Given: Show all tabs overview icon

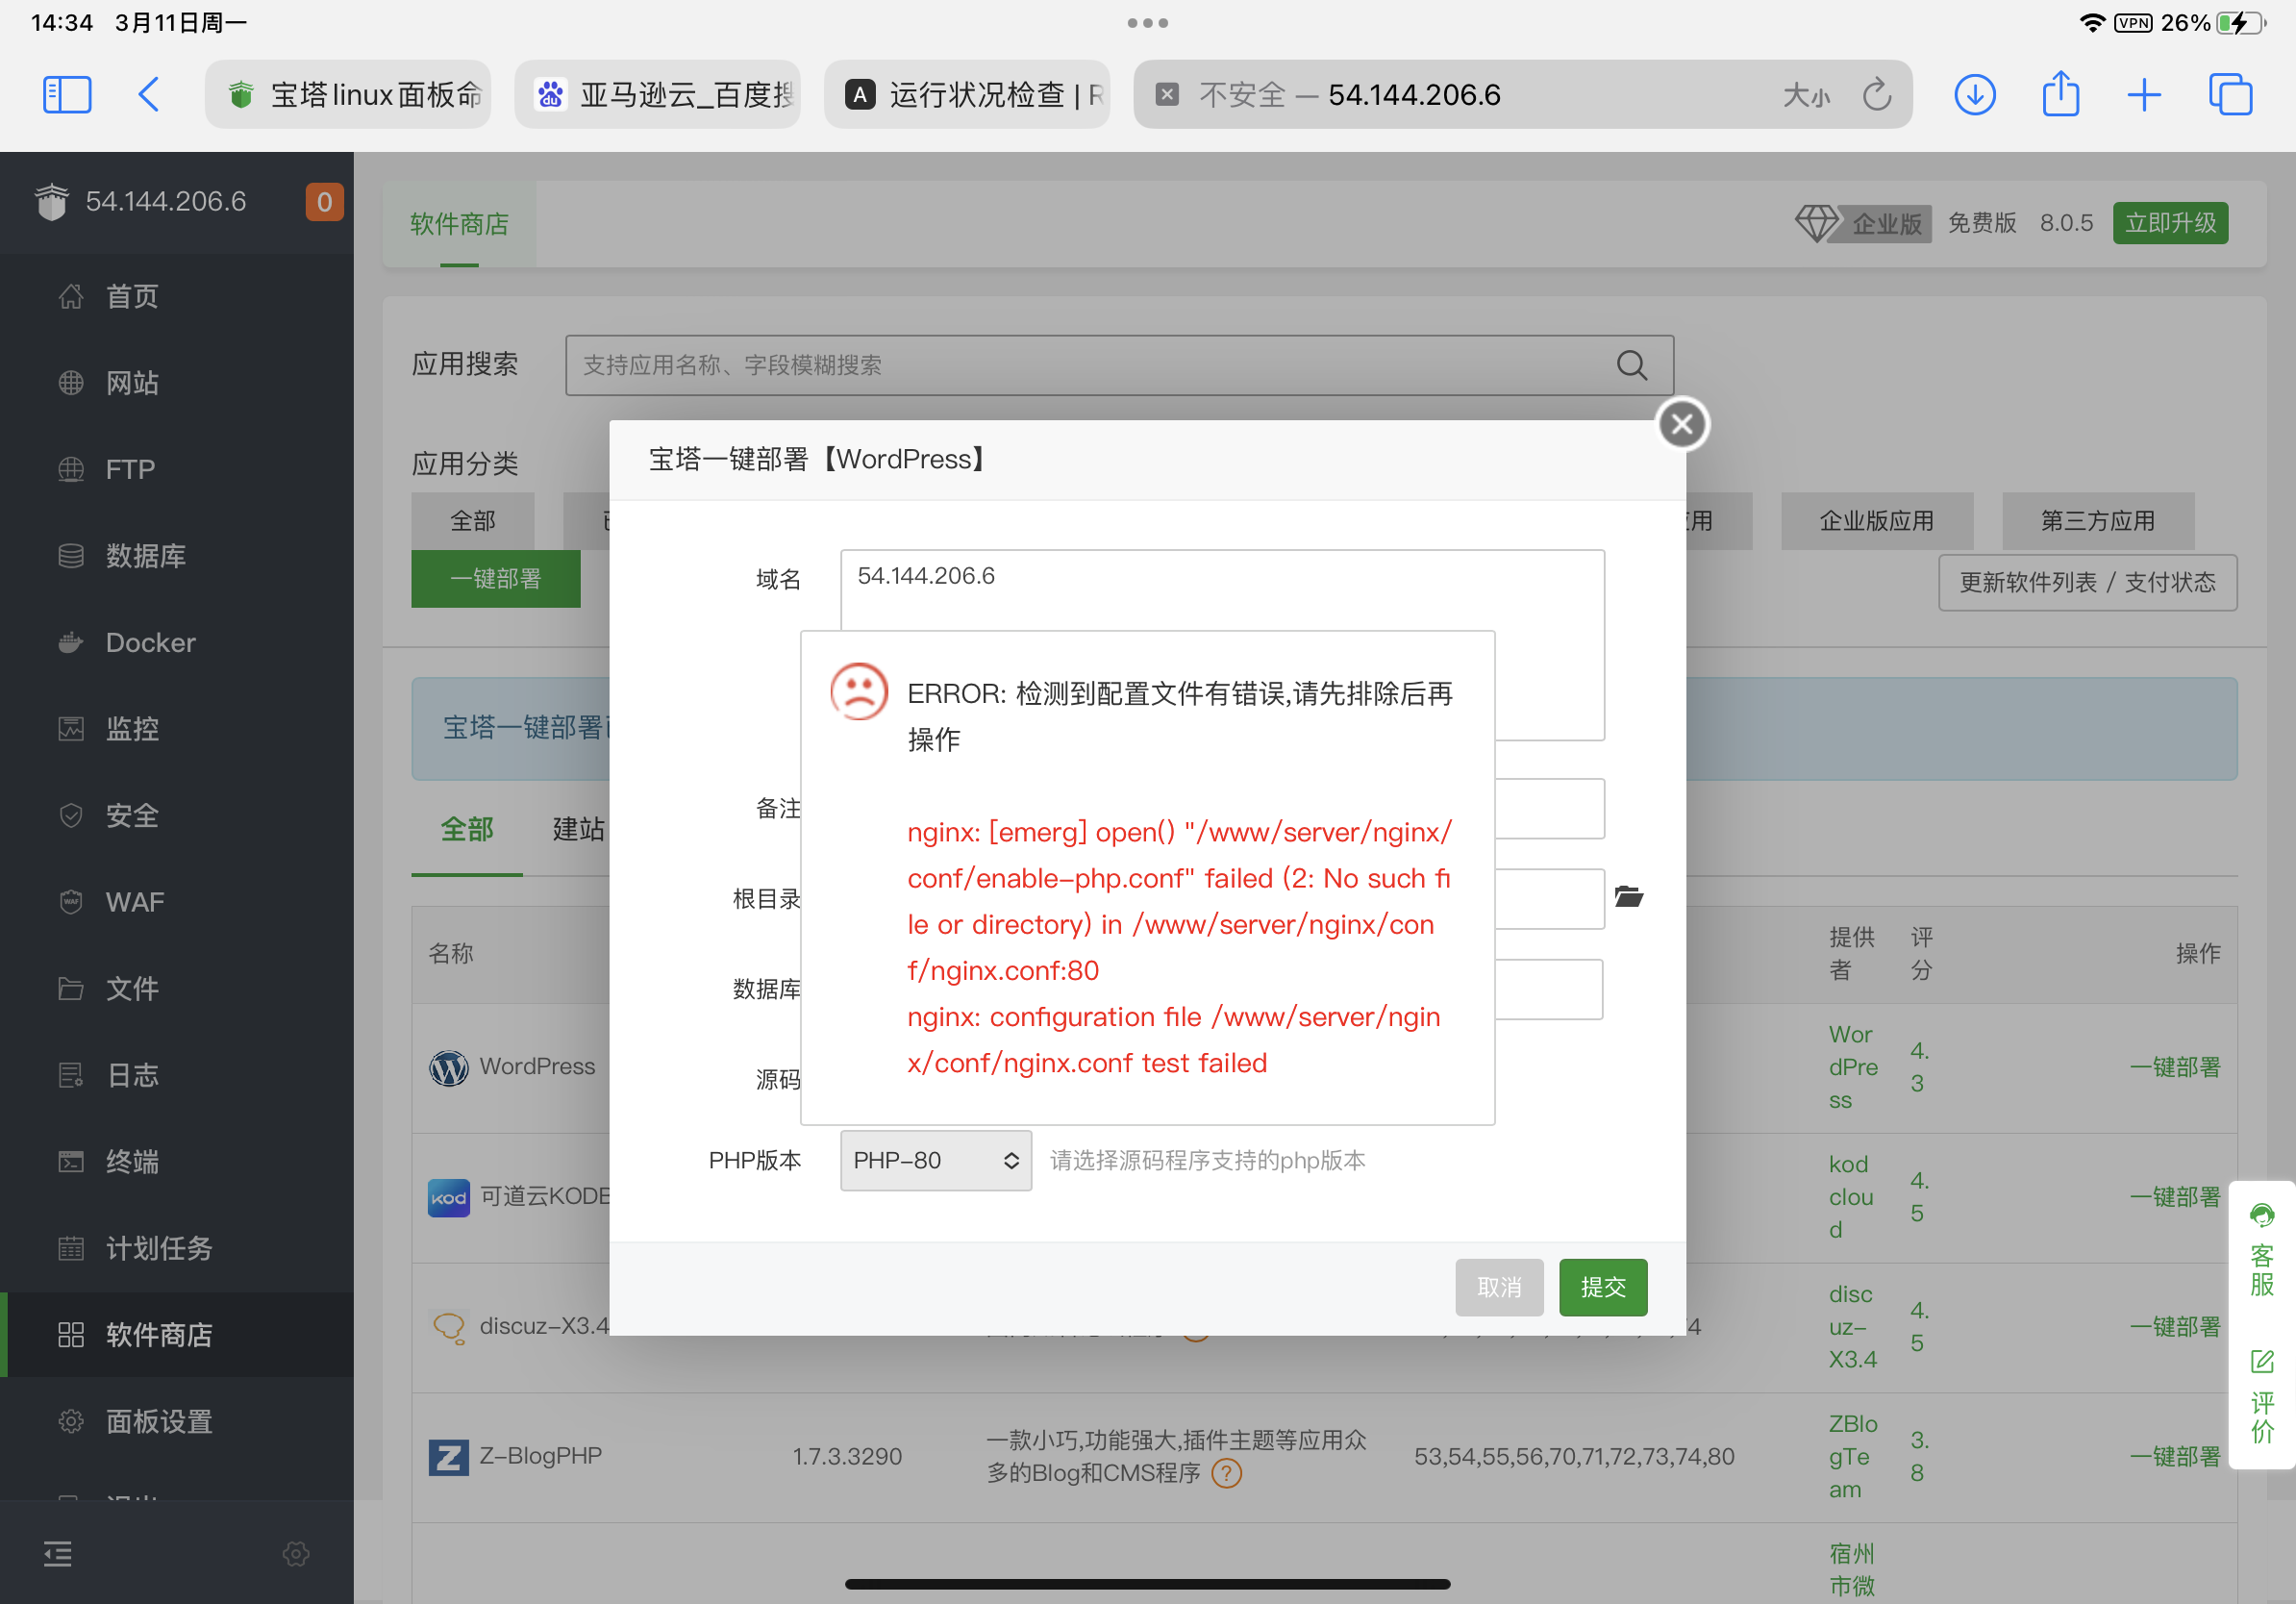Looking at the screenshot, I should (x=2230, y=95).
